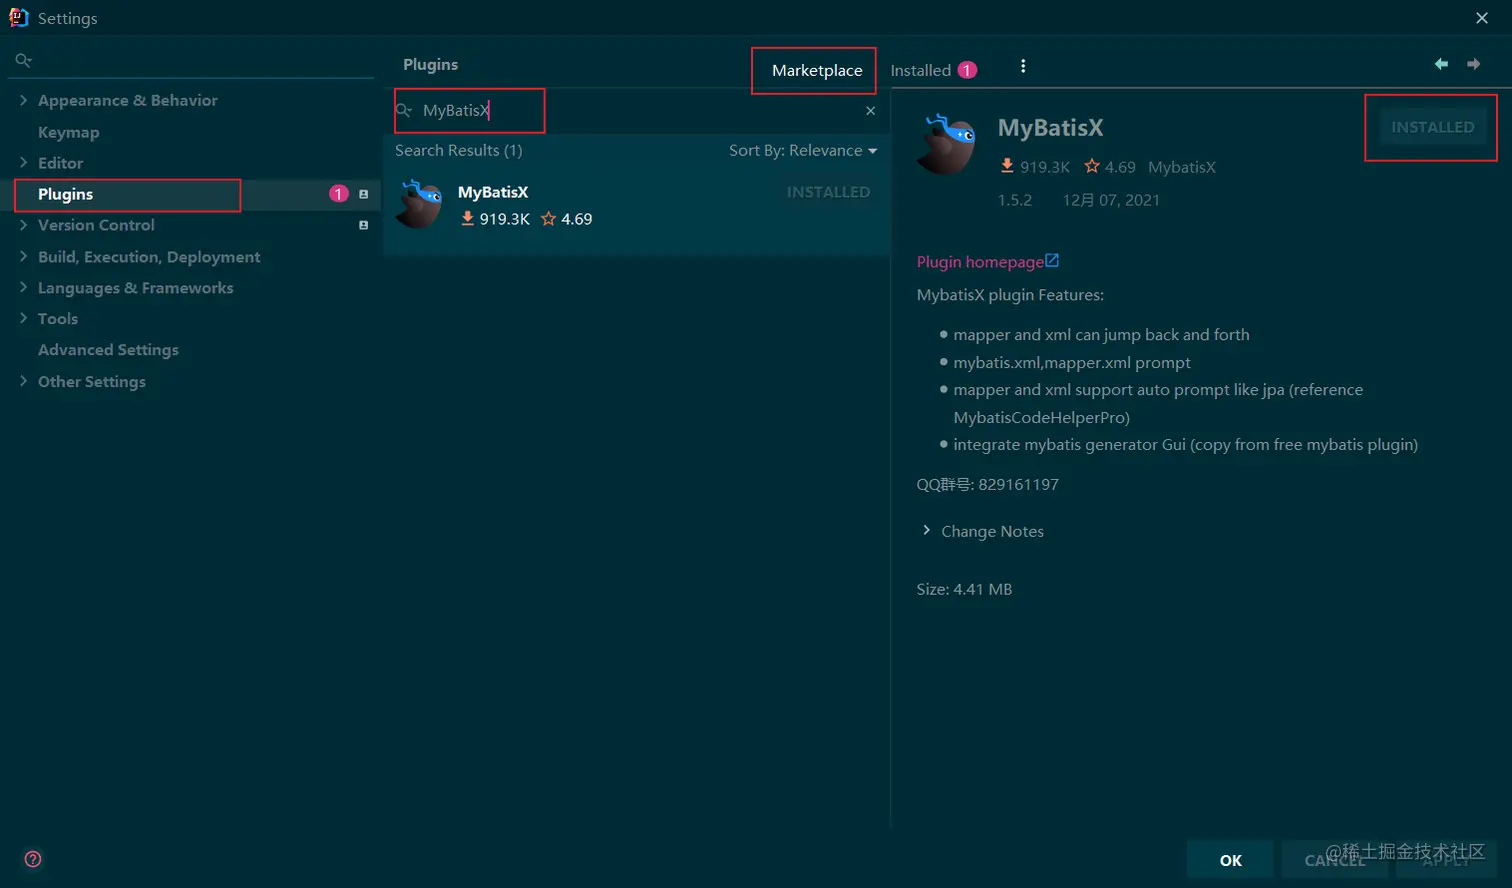Click the star rating icon in the details header
Screen dimensions: 1512x888
[x=1092, y=166]
